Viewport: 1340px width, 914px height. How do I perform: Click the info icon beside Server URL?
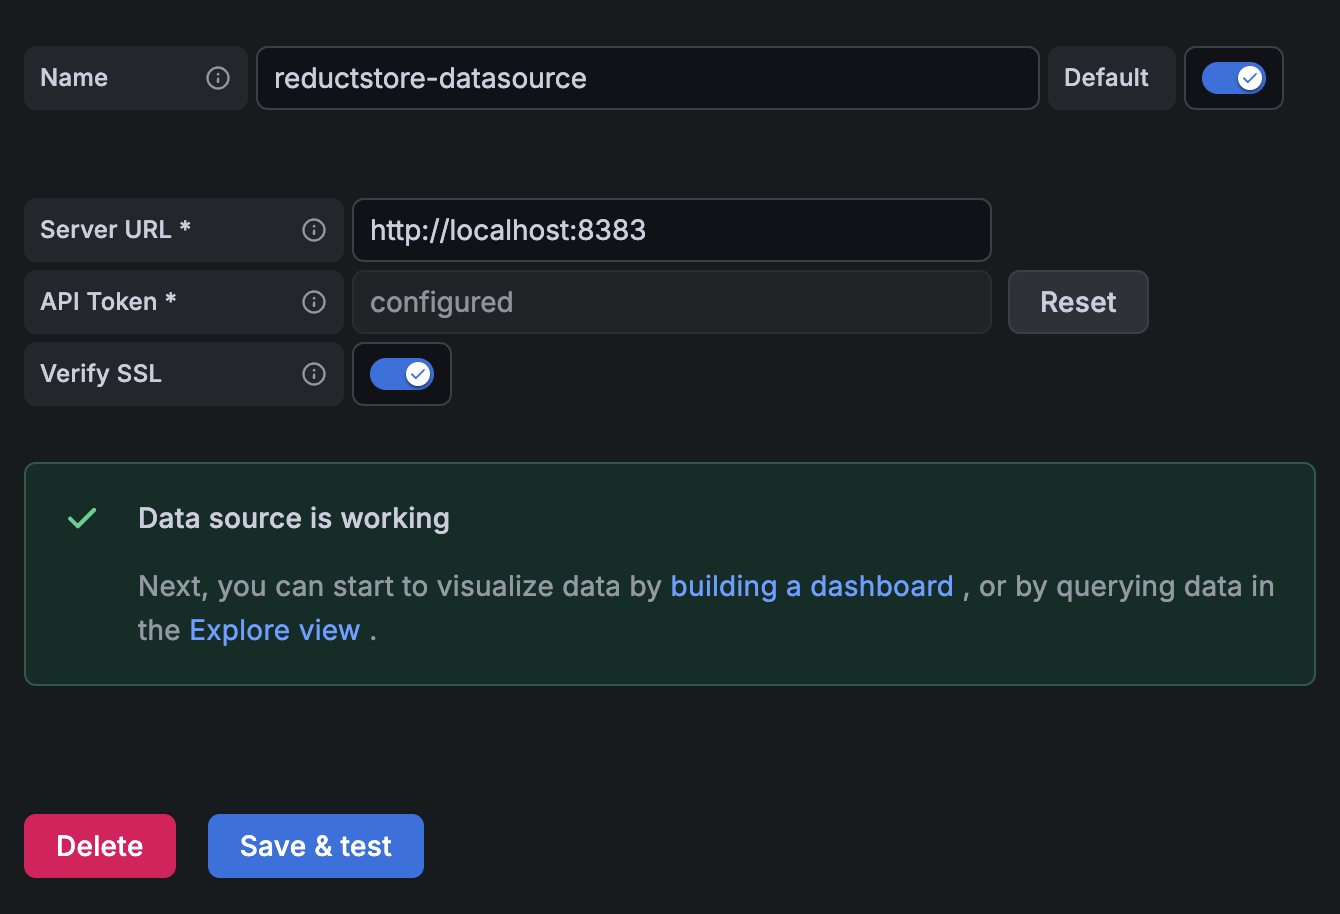point(314,229)
